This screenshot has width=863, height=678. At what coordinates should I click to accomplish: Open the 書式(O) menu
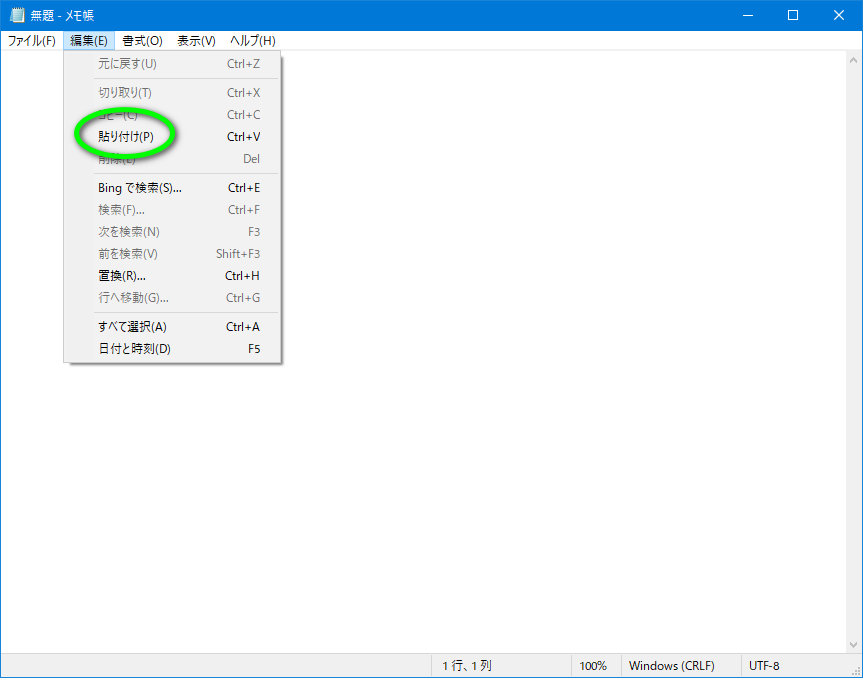pyautogui.click(x=142, y=41)
